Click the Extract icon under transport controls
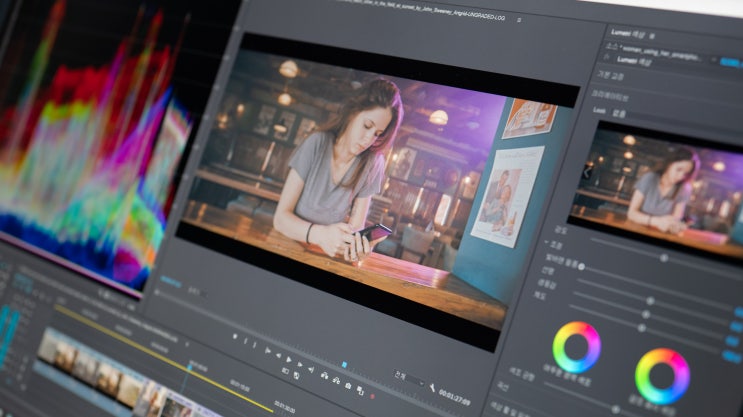 [336, 380]
